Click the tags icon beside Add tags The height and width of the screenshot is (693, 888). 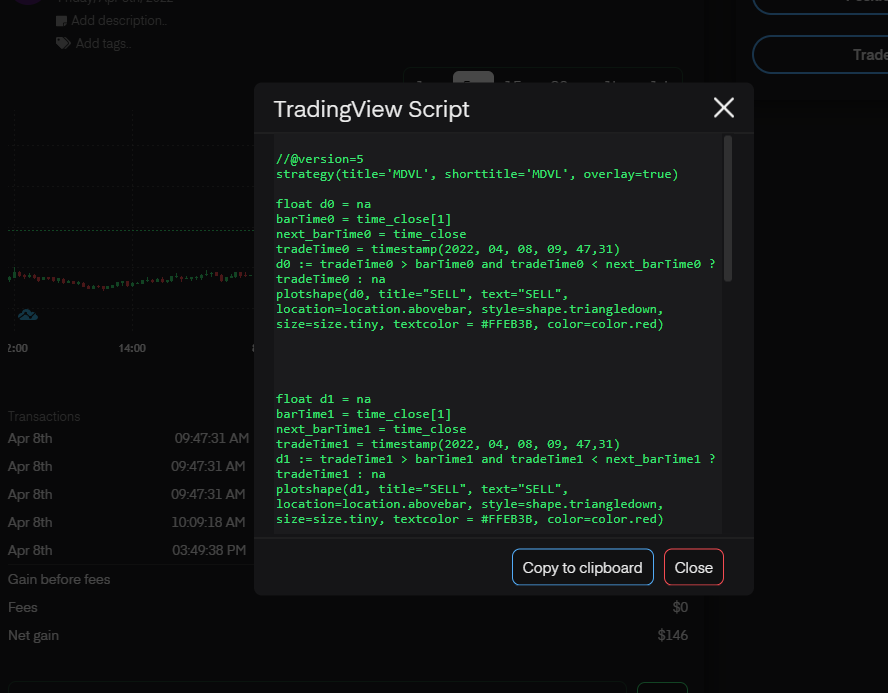63,43
